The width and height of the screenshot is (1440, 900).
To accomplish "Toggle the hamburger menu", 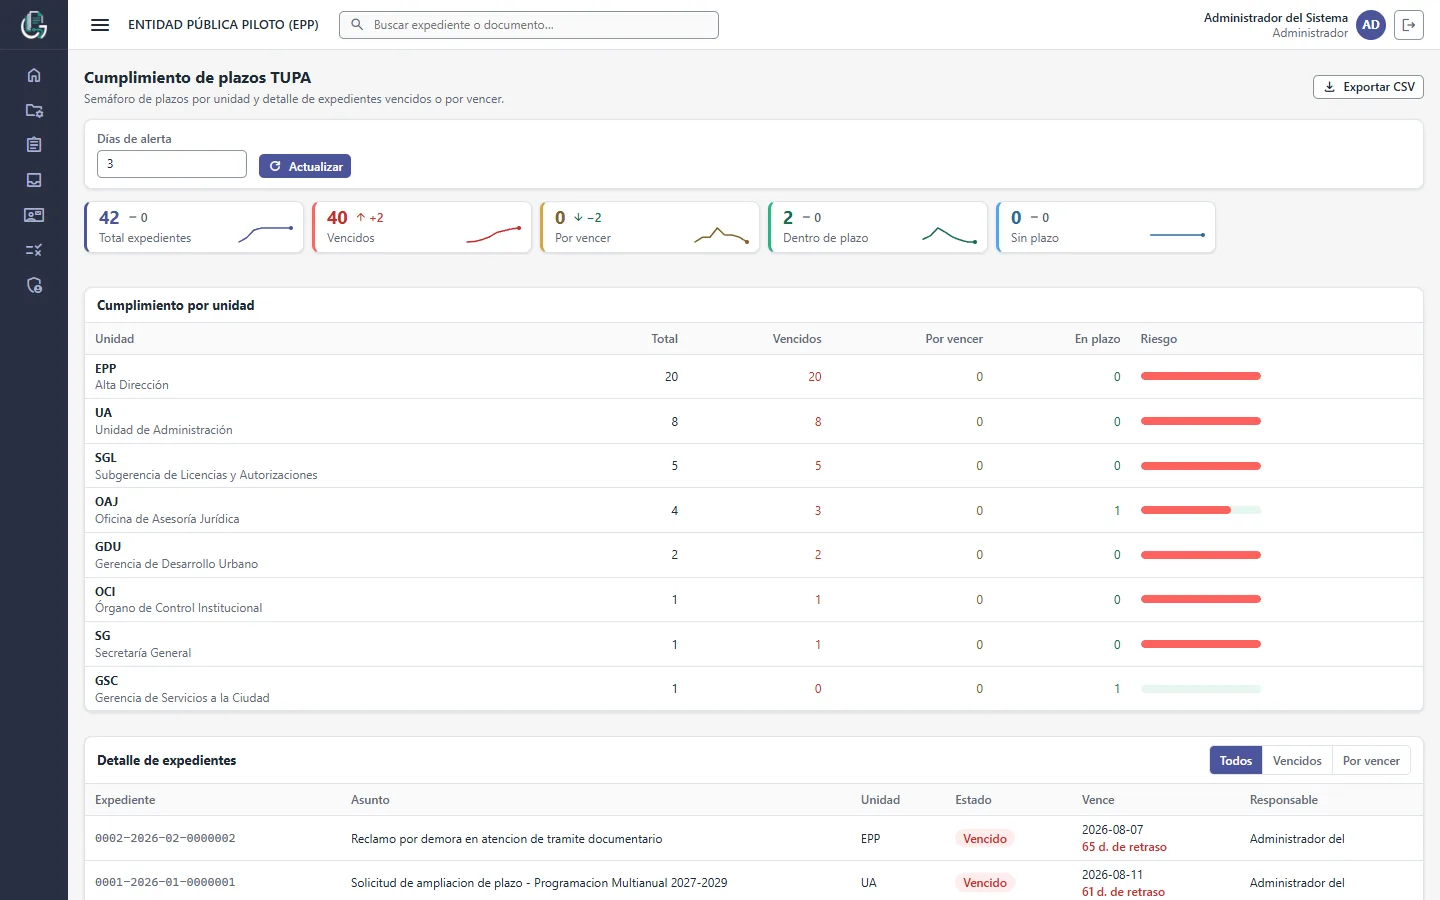I will click(x=100, y=25).
